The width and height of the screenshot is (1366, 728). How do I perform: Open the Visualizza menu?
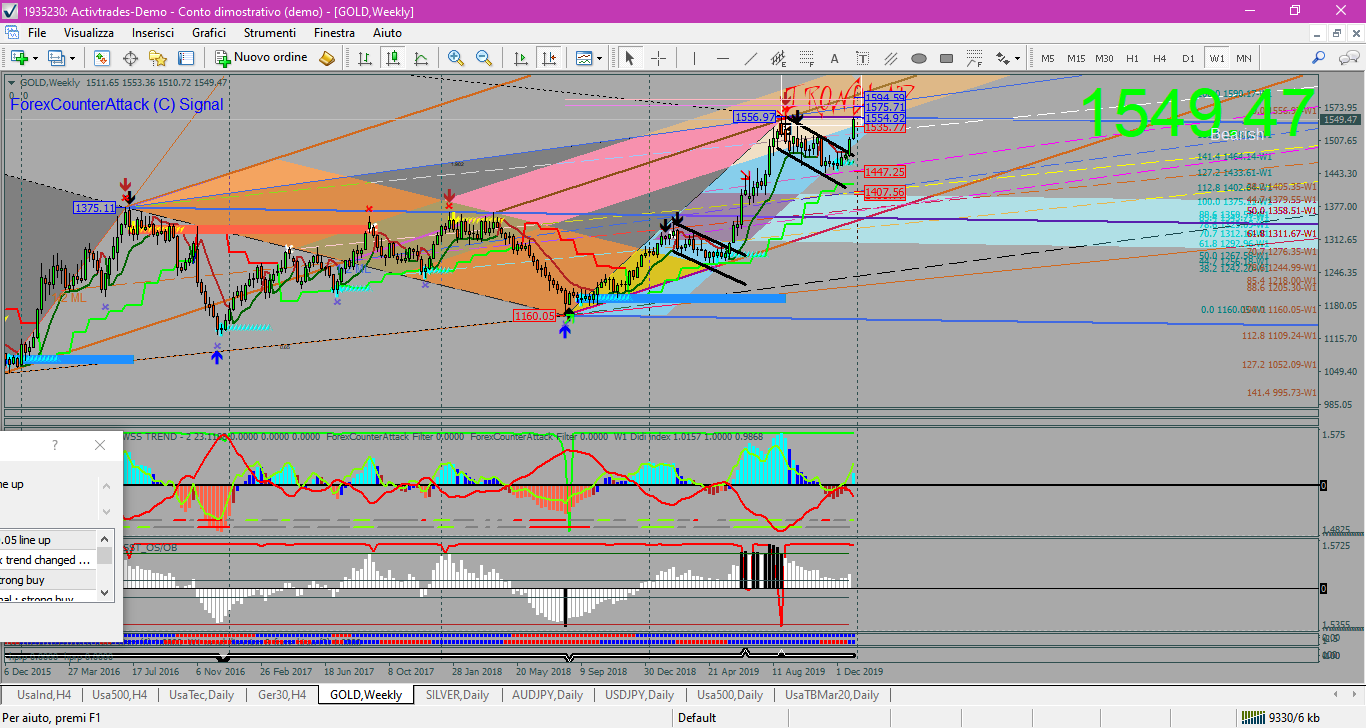tap(89, 33)
